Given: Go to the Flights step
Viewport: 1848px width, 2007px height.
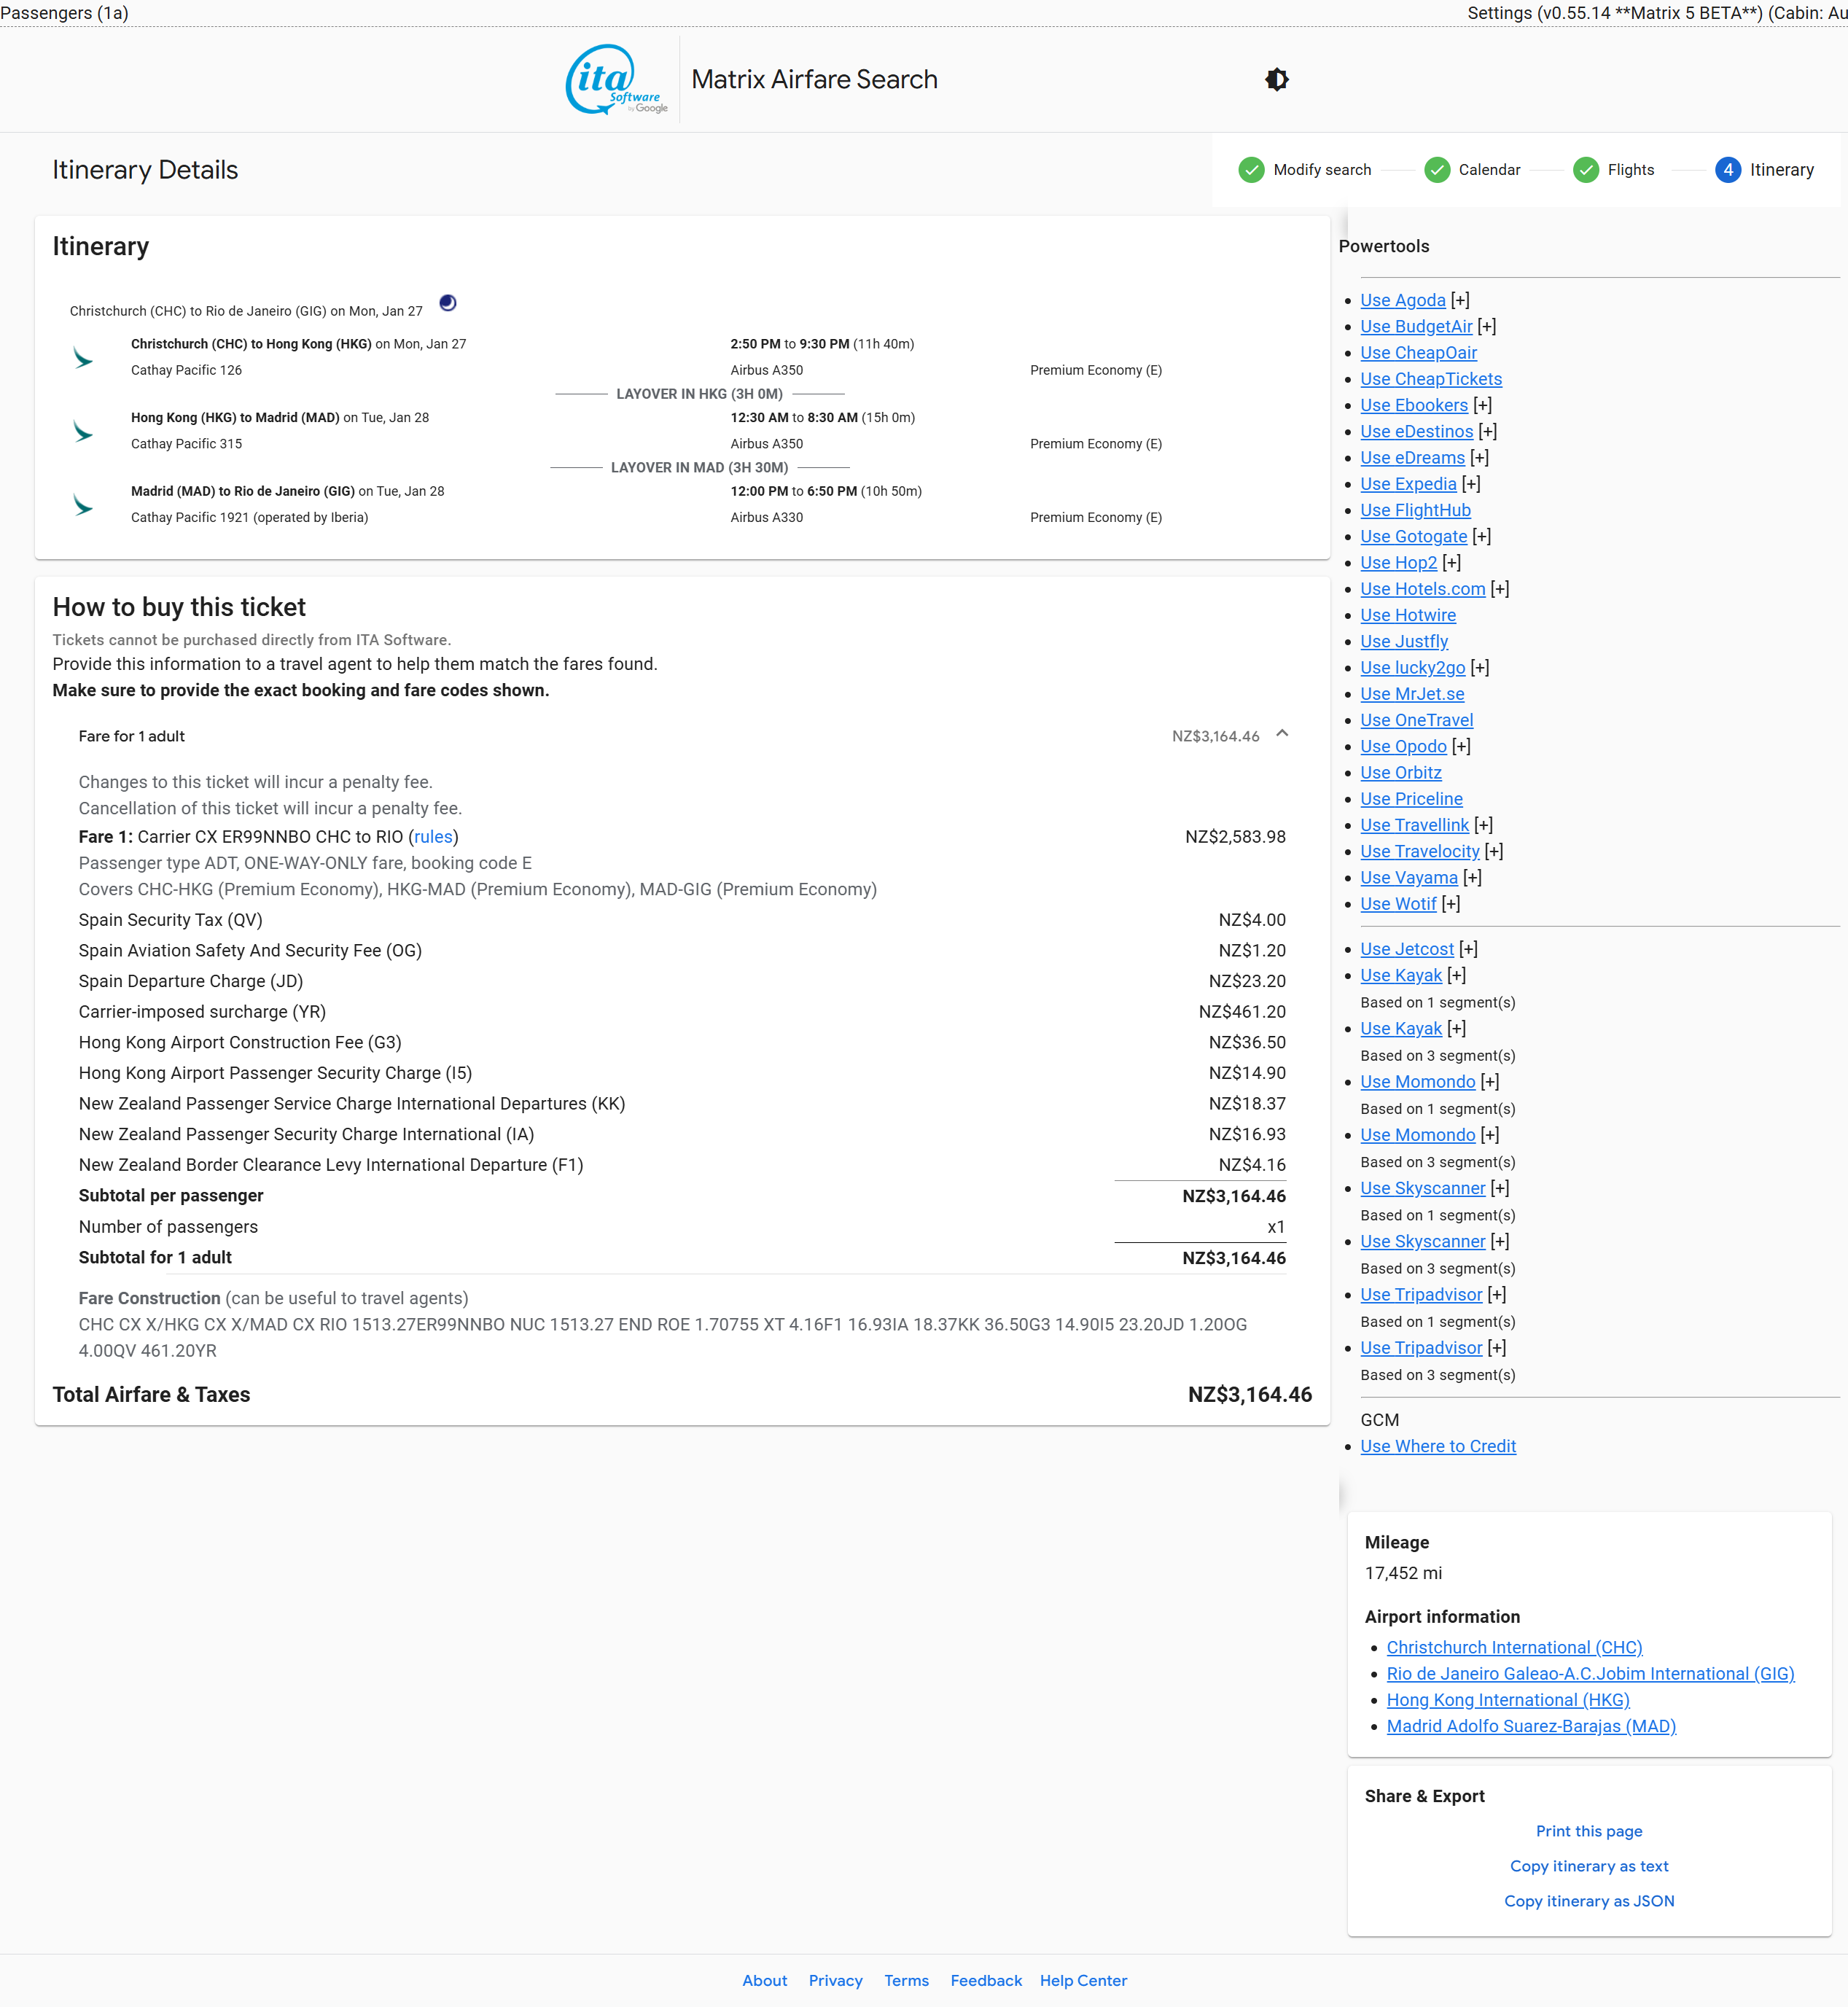Looking at the screenshot, I should coord(1629,170).
